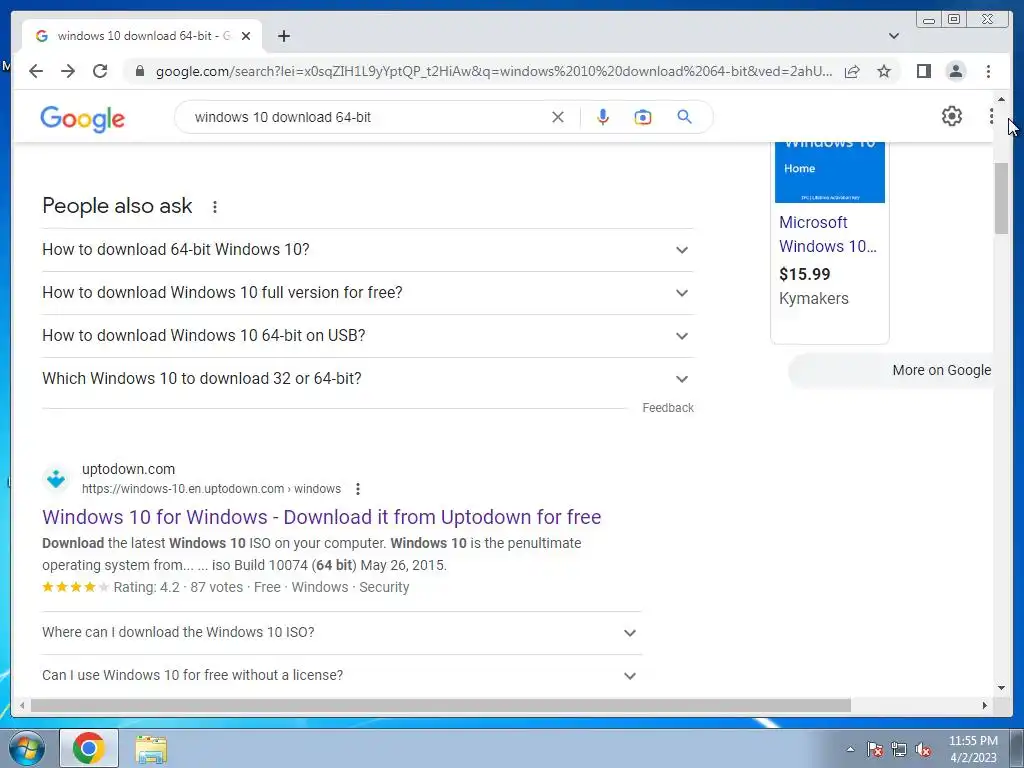Search by image camera icon
Viewport: 1024px width, 768px height.
(x=643, y=117)
